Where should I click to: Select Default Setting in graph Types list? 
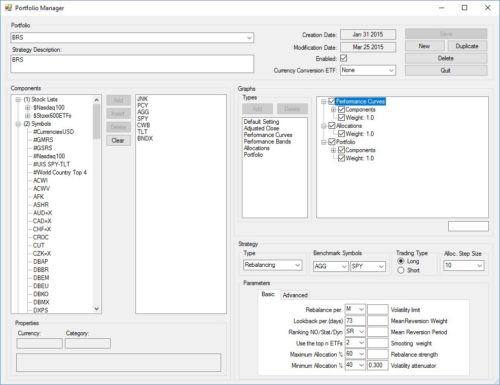pos(261,122)
